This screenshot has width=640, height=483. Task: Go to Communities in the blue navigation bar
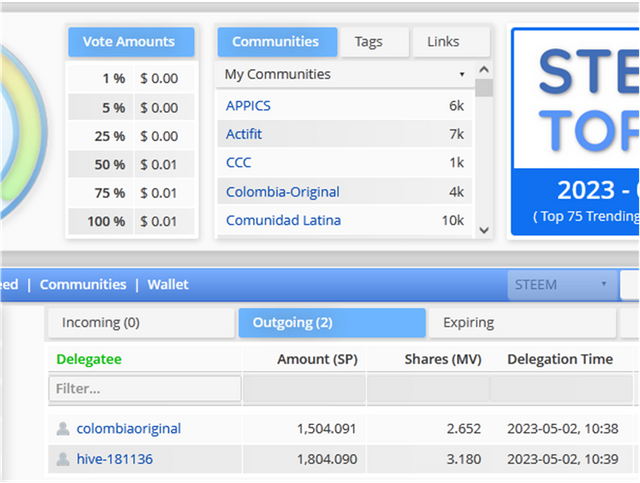tap(83, 285)
